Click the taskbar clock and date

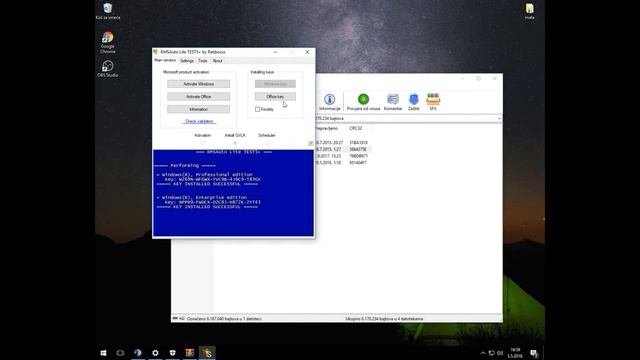click(x=515, y=353)
